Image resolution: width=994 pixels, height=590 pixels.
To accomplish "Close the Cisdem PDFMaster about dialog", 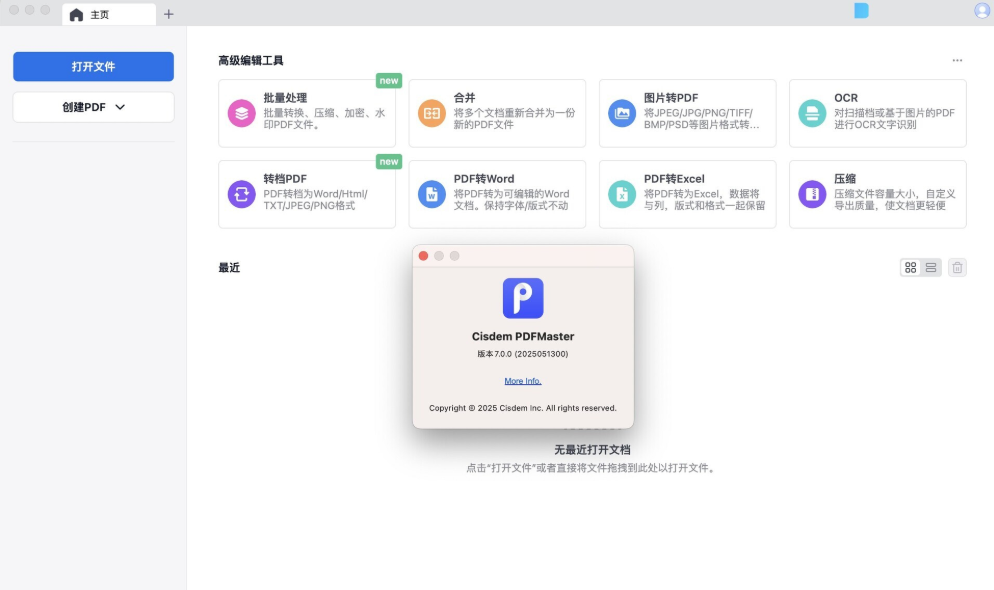I will pos(423,256).
